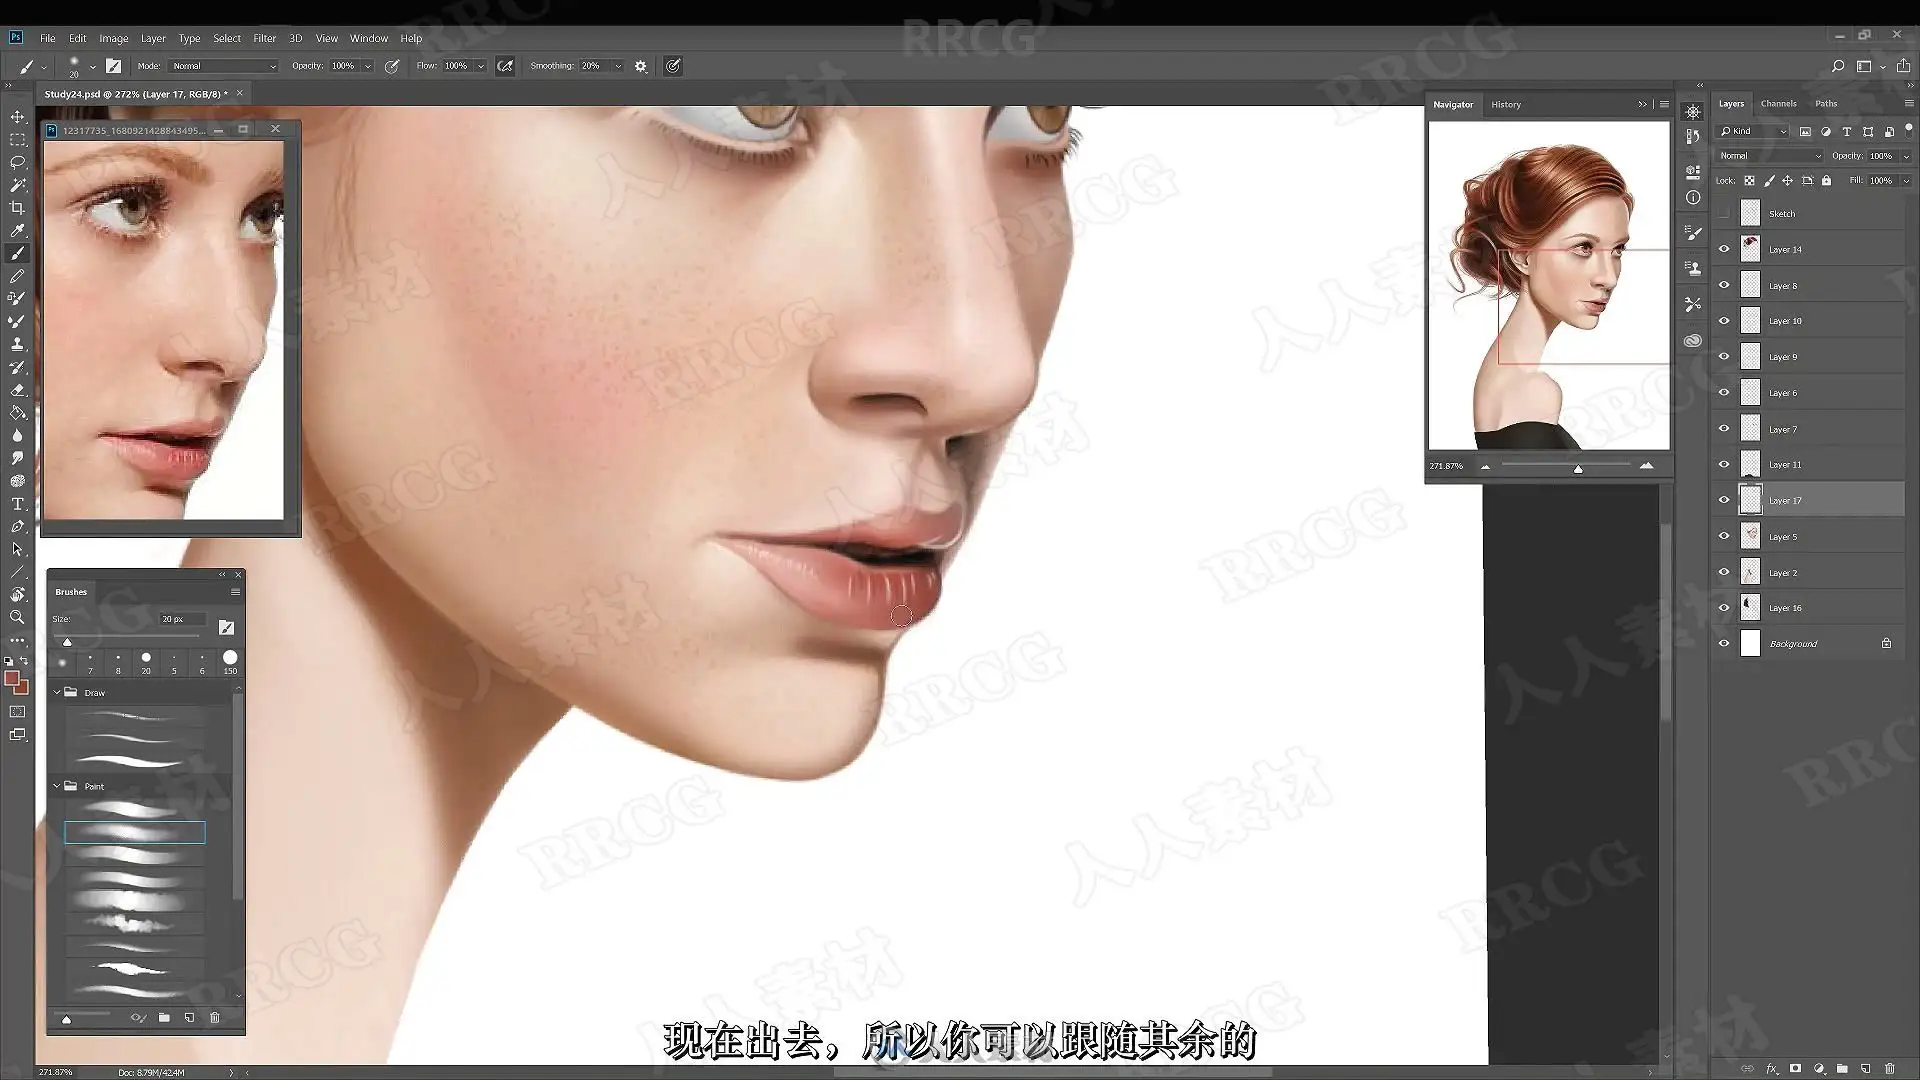The width and height of the screenshot is (1920, 1080).
Task: Select the Move tool
Action: 17,117
